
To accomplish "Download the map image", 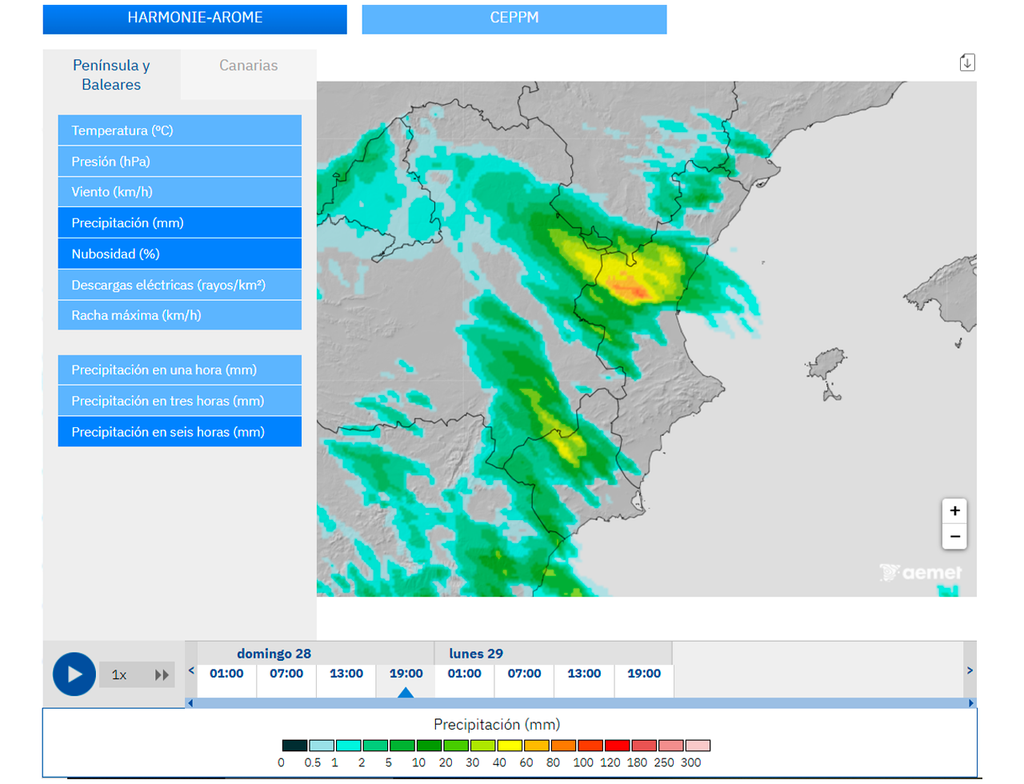I will click(x=966, y=63).
